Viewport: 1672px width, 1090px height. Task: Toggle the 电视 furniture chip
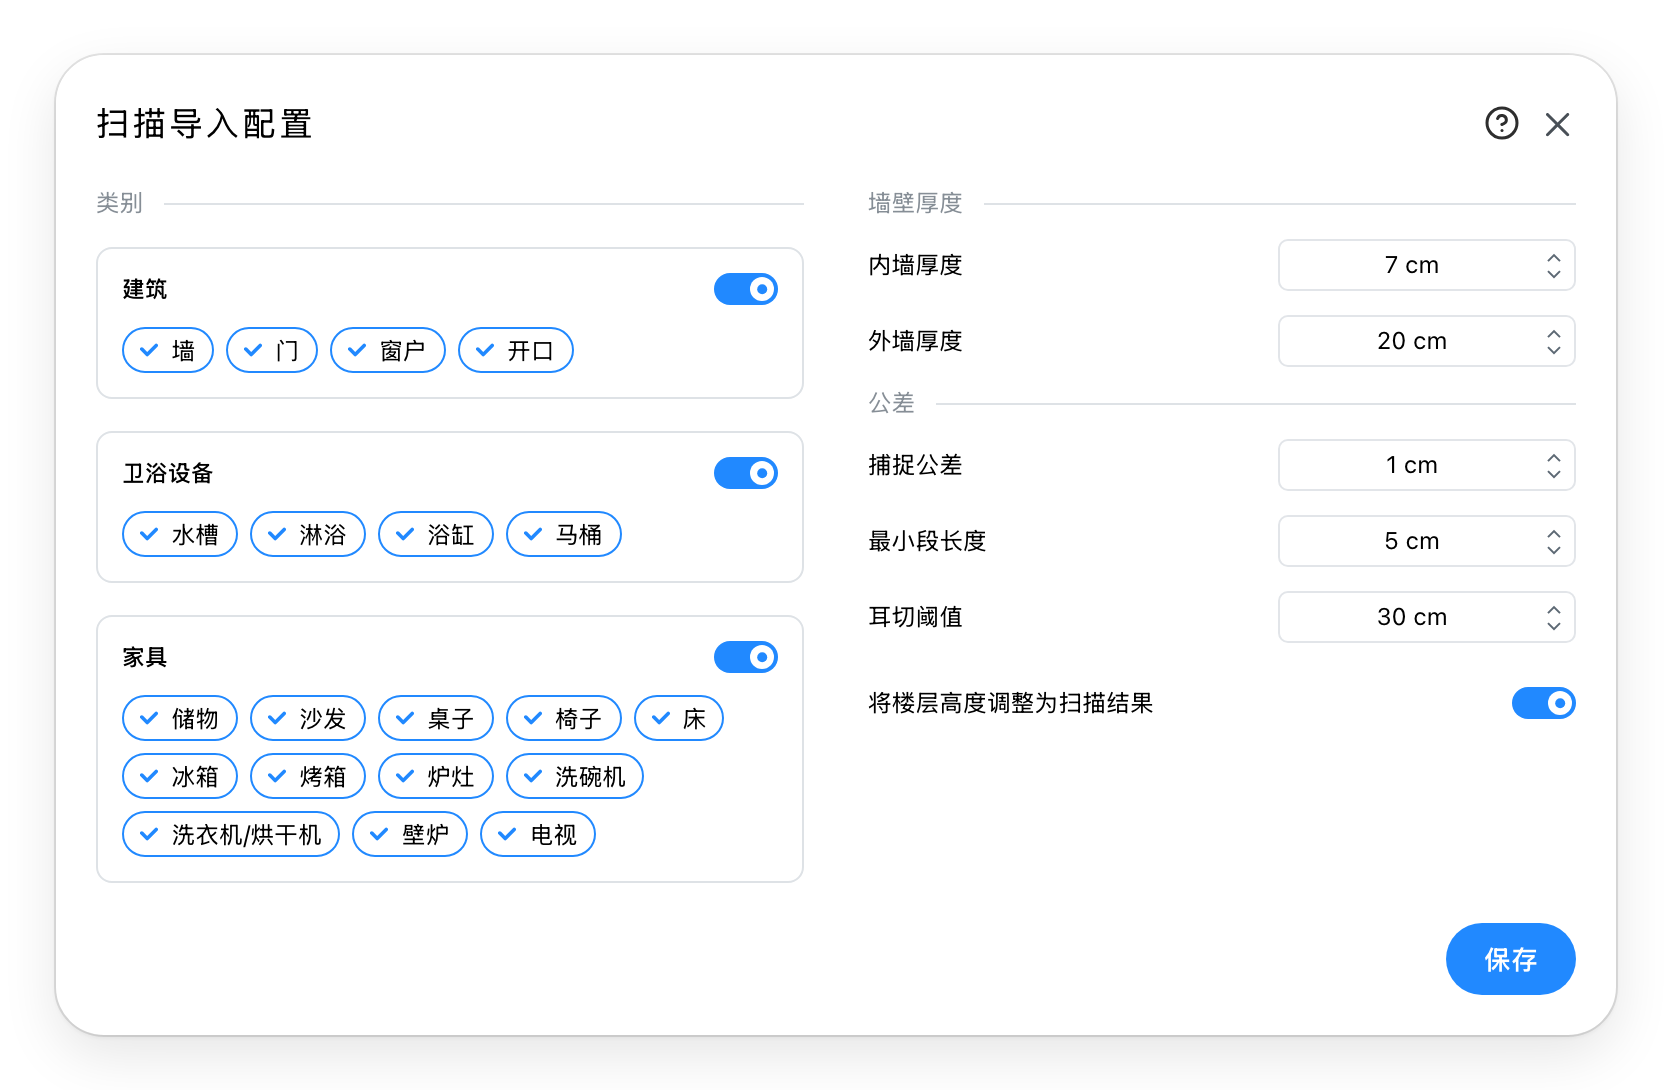tap(538, 834)
